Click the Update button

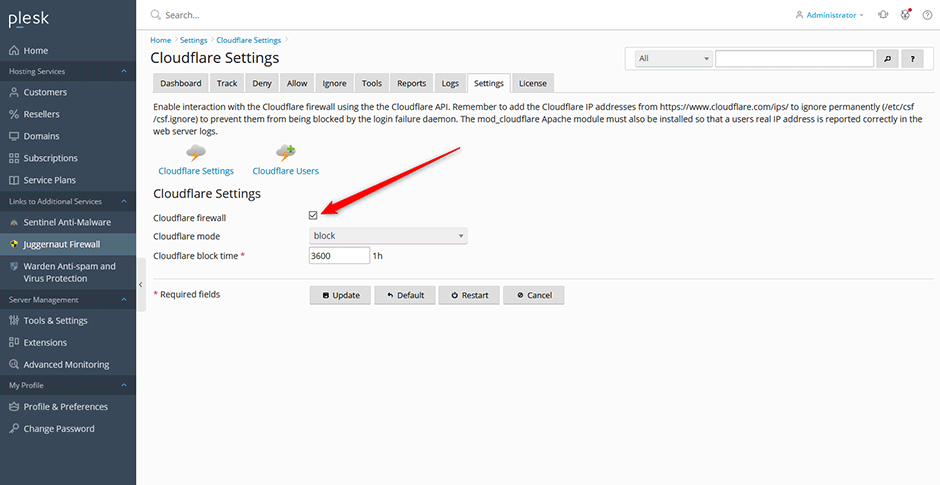[x=341, y=295]
